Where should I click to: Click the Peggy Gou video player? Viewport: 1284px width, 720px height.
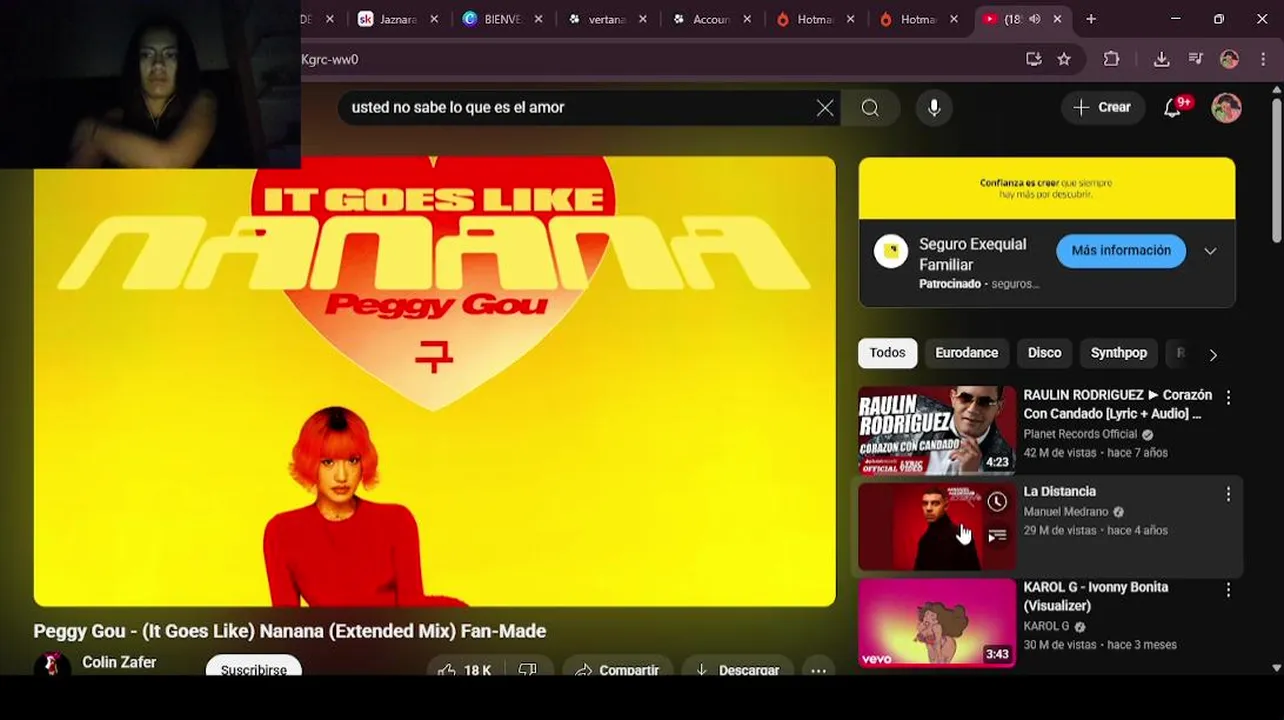pos(434,381)
